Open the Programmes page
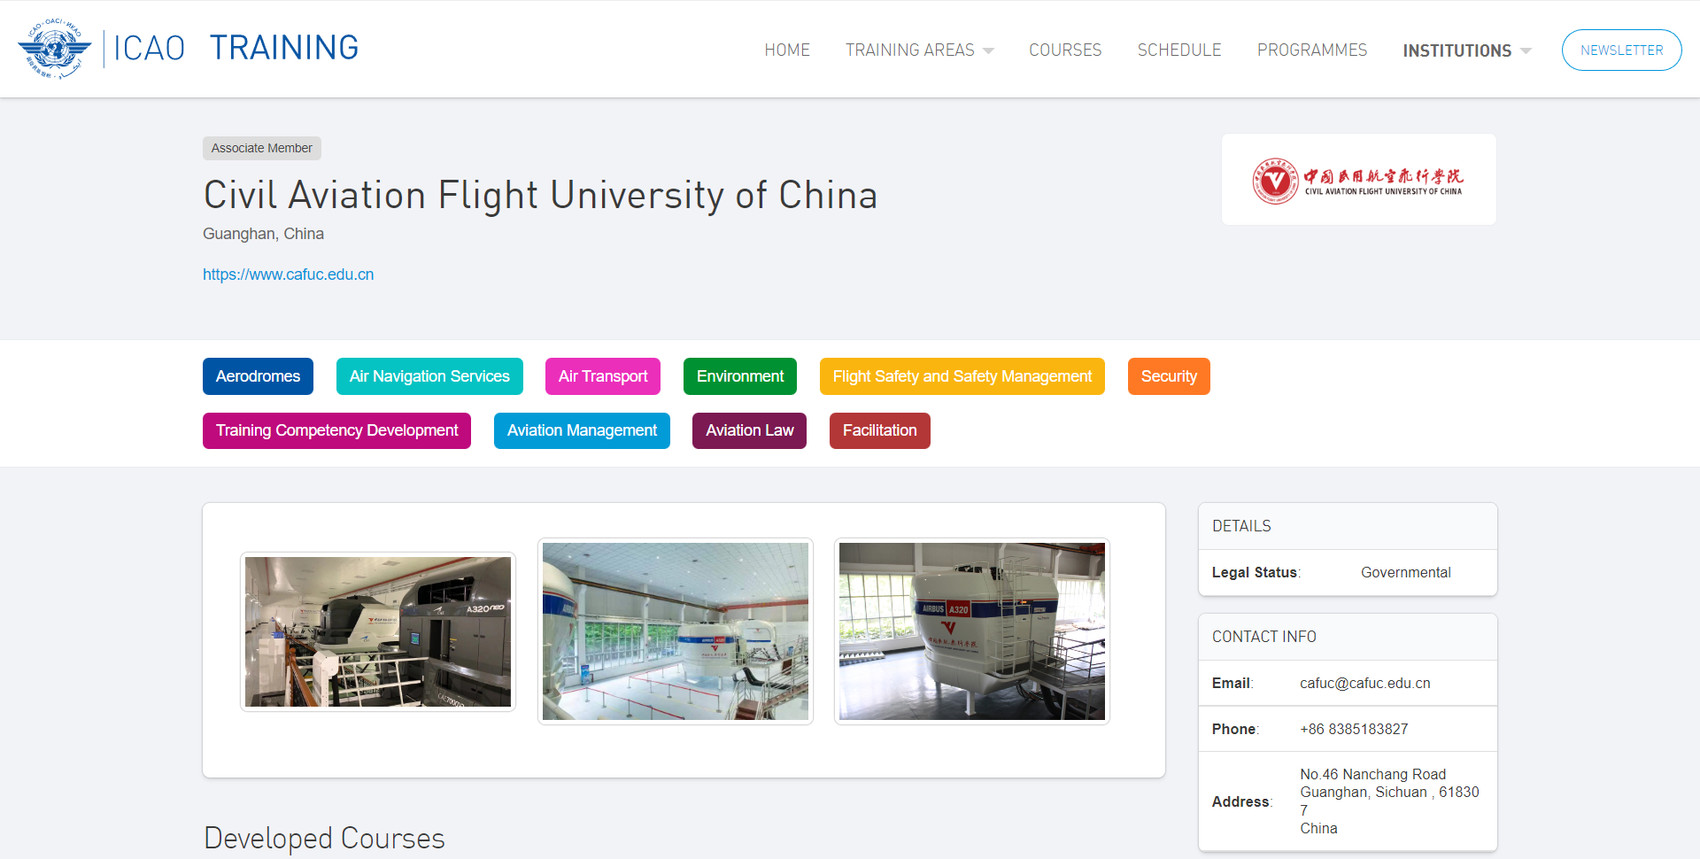The height and width of the screenshot is (859, 1700). (x=1312, y=50)
